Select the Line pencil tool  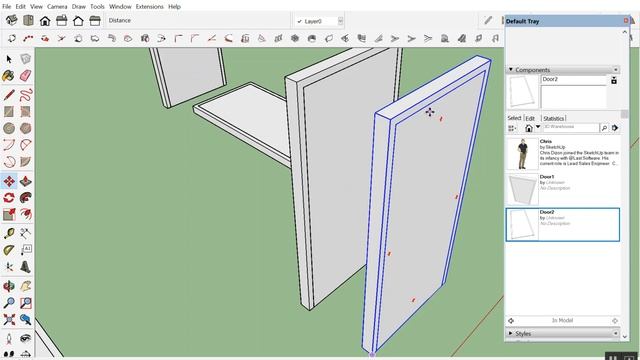(9, 95)
